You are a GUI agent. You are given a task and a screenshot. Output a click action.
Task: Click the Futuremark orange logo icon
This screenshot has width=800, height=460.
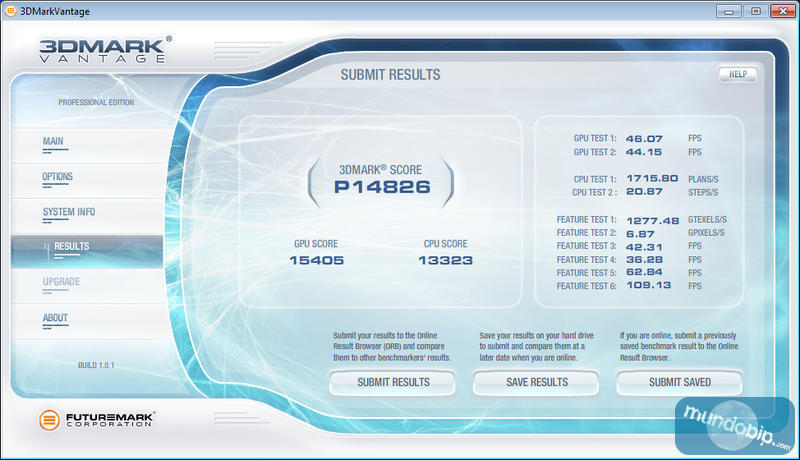click(49, 420)
